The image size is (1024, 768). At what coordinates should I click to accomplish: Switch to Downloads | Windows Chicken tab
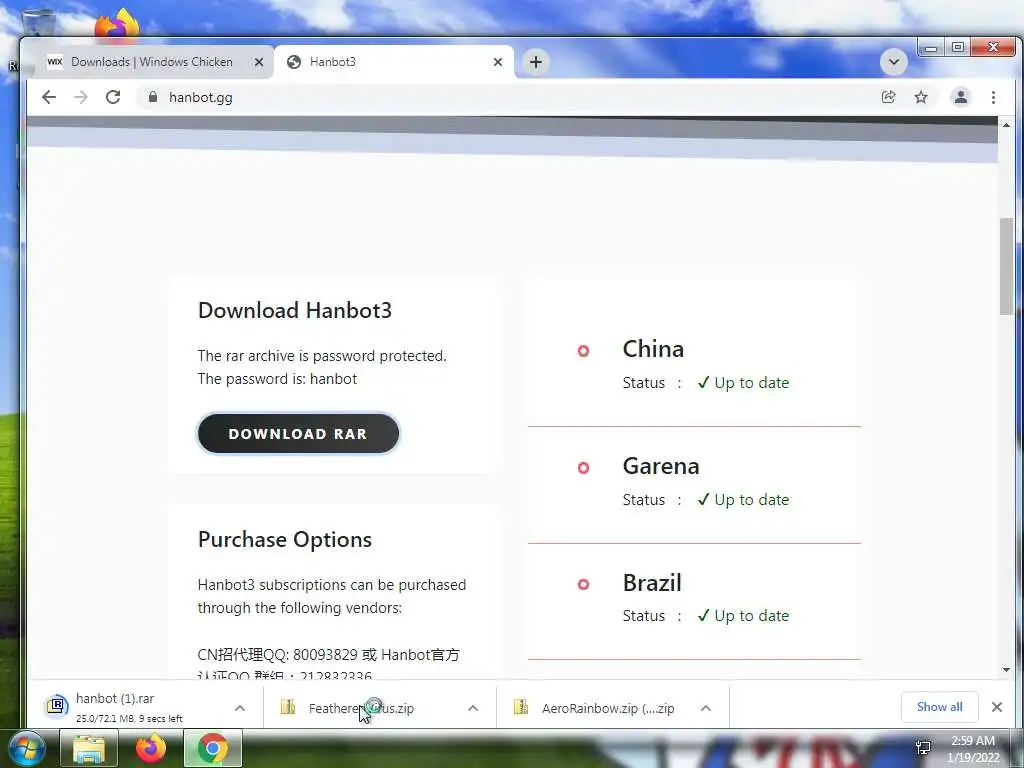[151, 62]
